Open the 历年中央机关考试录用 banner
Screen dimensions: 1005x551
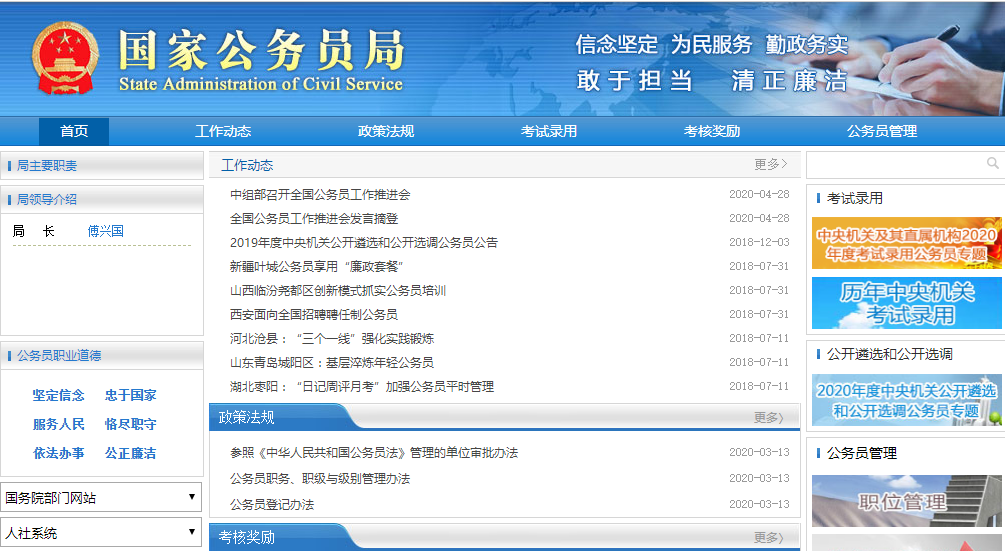(x=906, y=303)
